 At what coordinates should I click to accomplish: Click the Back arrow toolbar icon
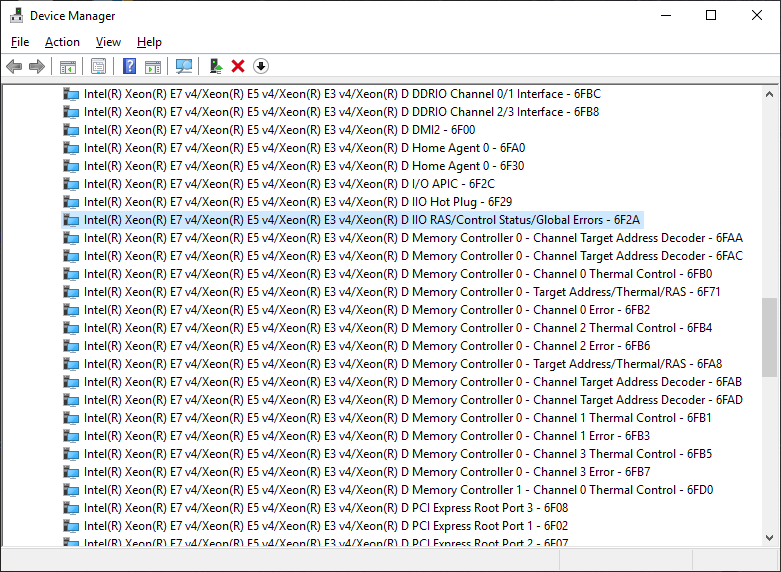[x=14, y=66]
